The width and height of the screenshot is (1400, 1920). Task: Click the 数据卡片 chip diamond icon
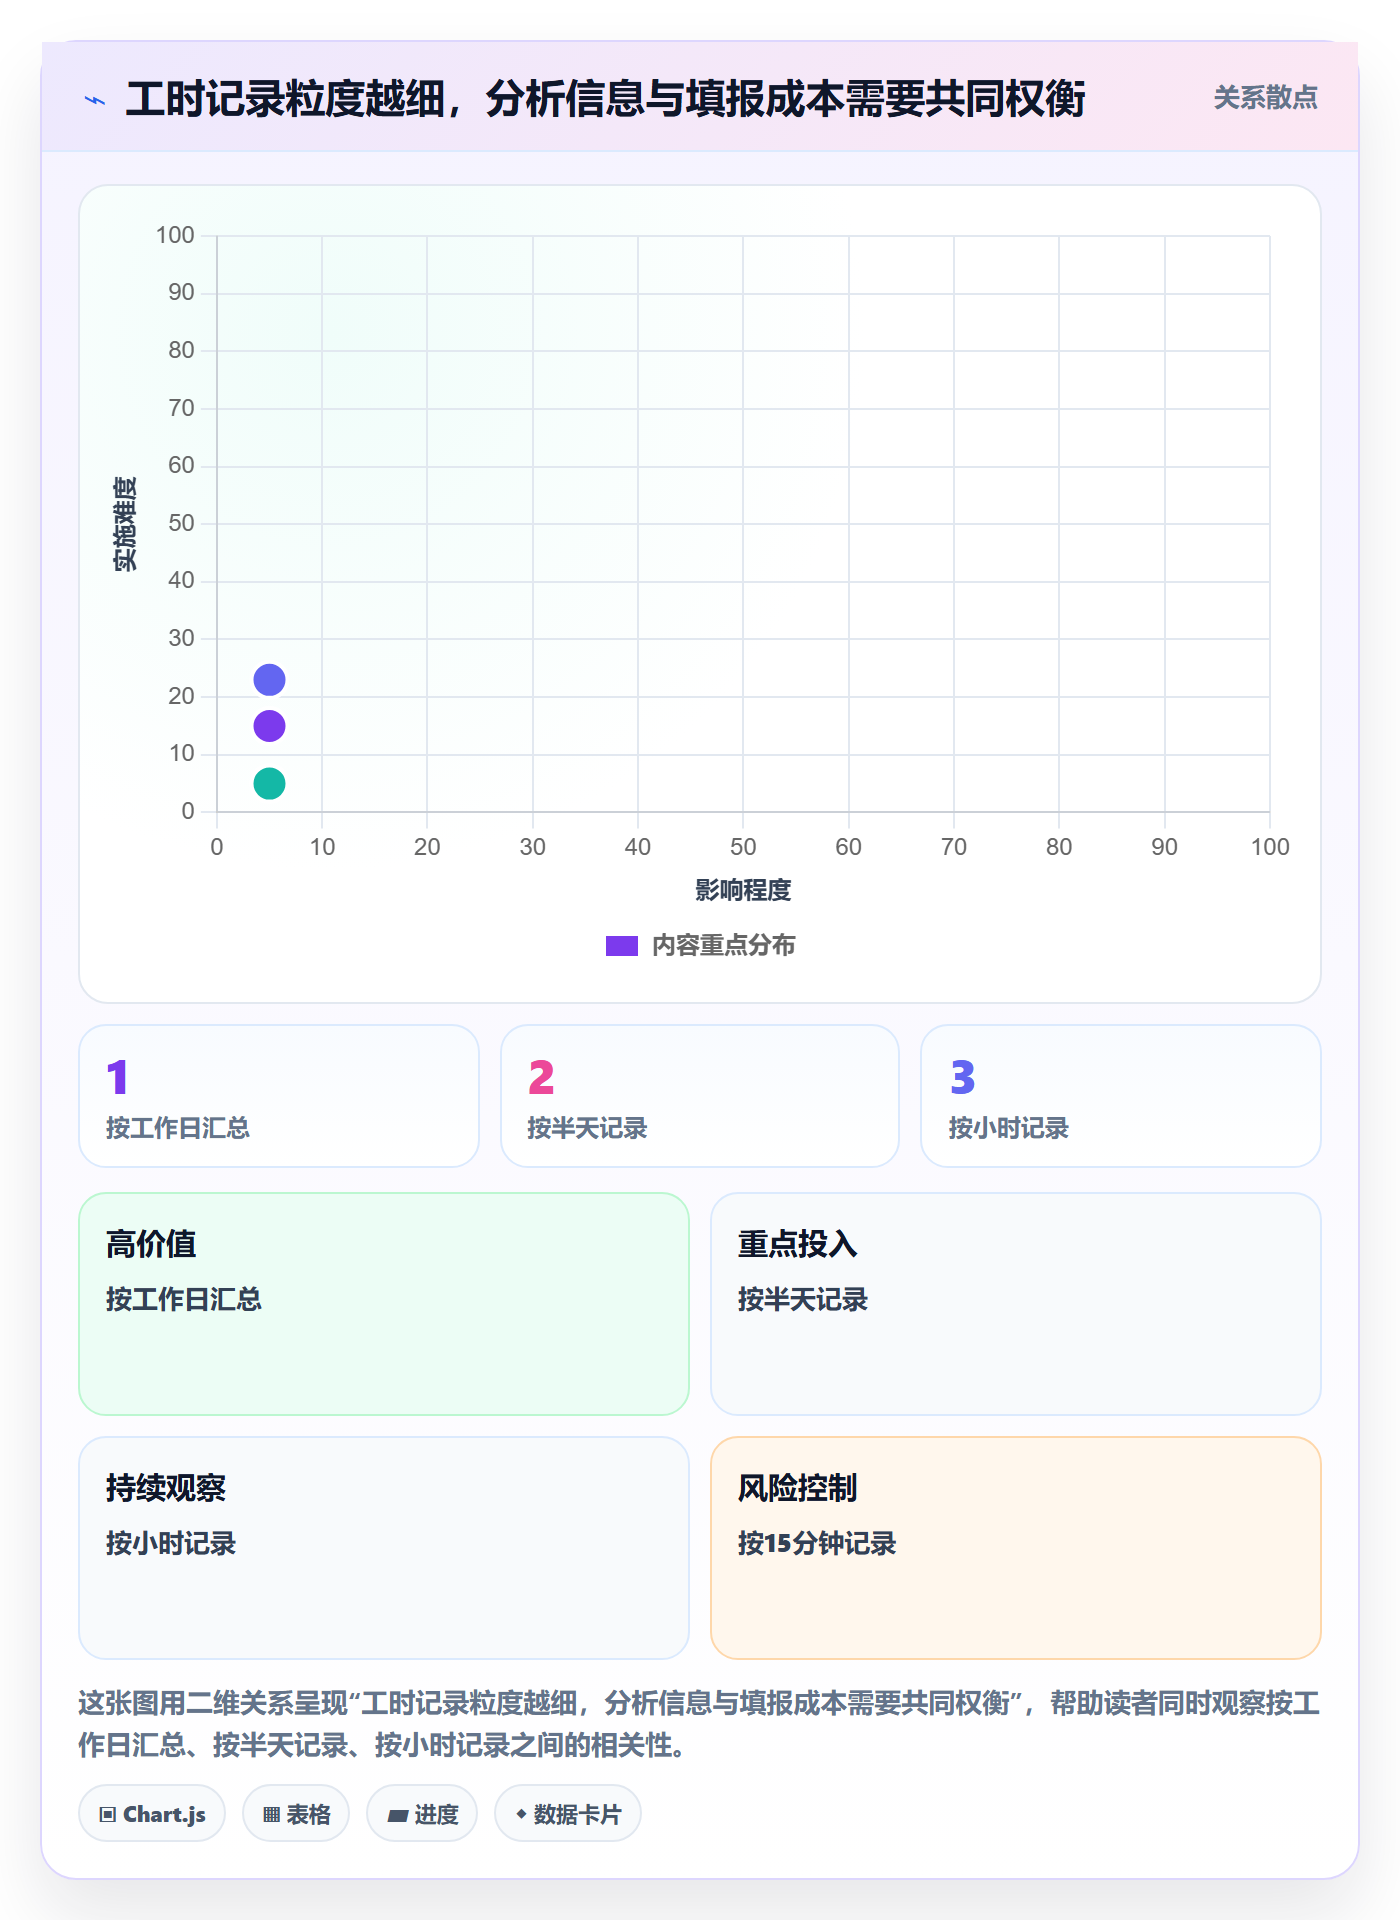click(521, 1813)
